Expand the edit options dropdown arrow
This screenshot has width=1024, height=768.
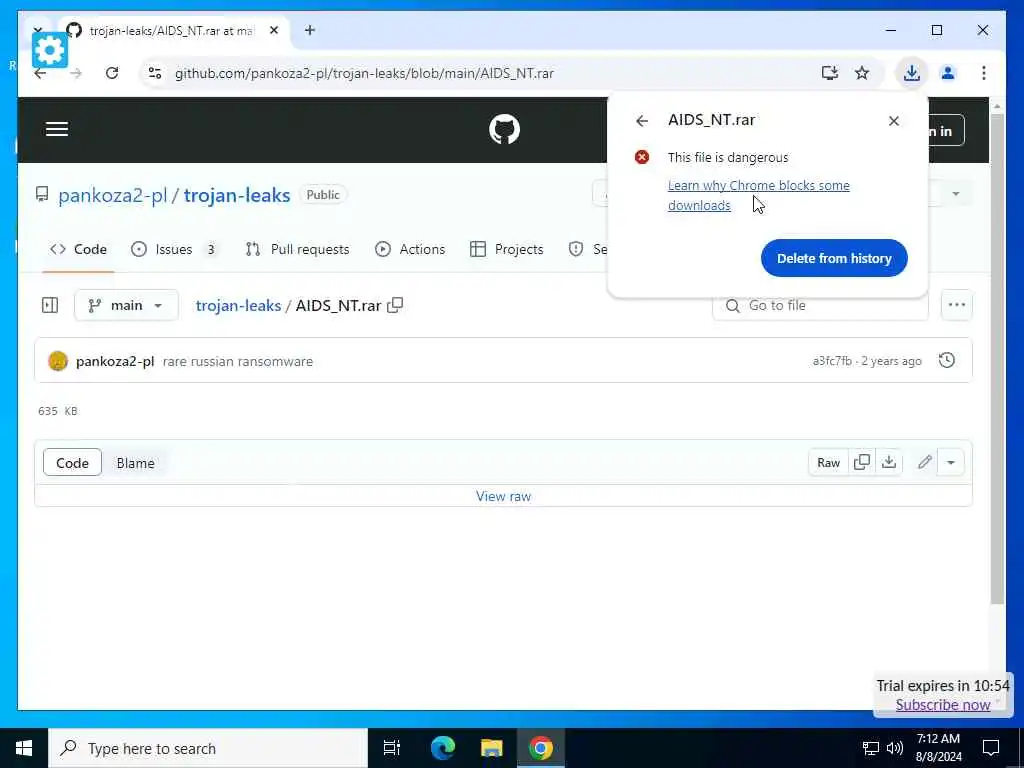coord(951,462)
